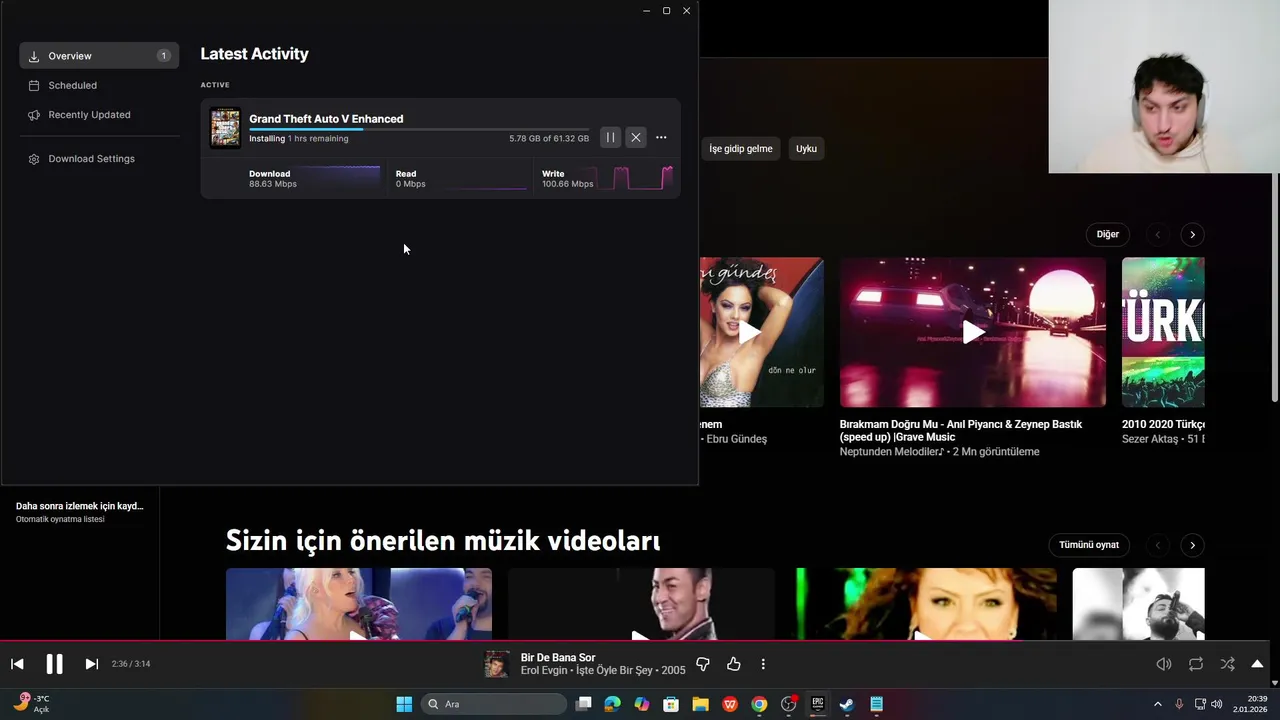Open WPS Office from taskbar
Screen dimensions: 1280x720
[730, 704]
